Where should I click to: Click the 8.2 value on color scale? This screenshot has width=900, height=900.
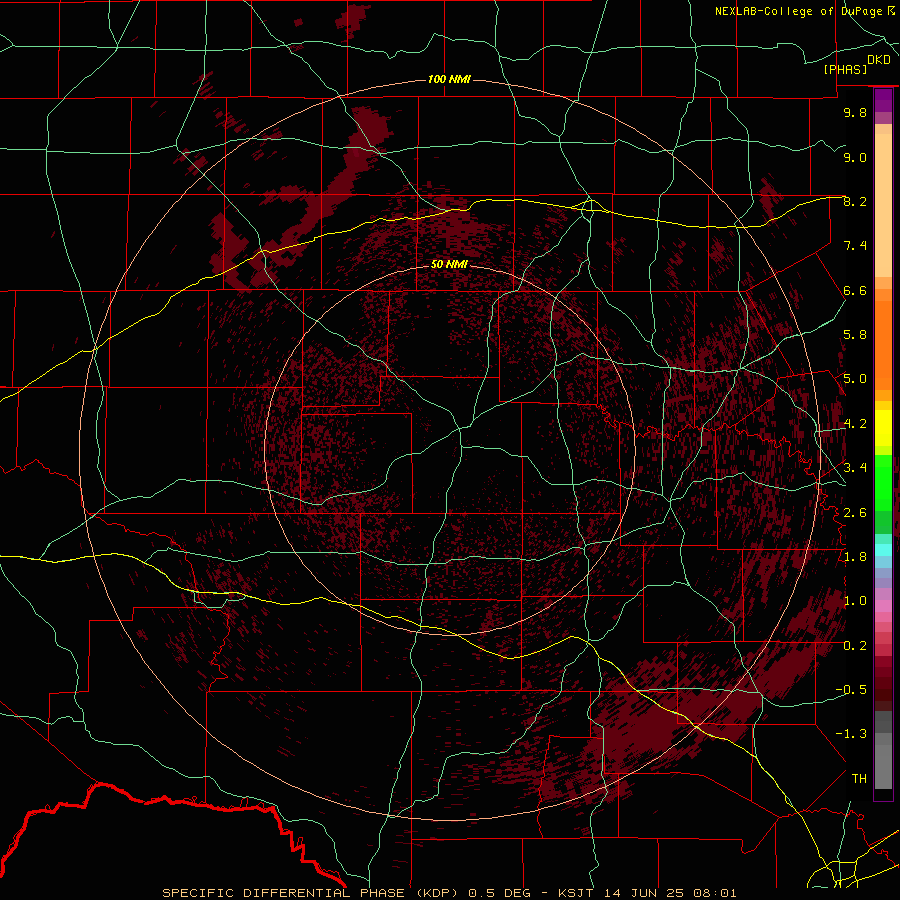point(855,201)
